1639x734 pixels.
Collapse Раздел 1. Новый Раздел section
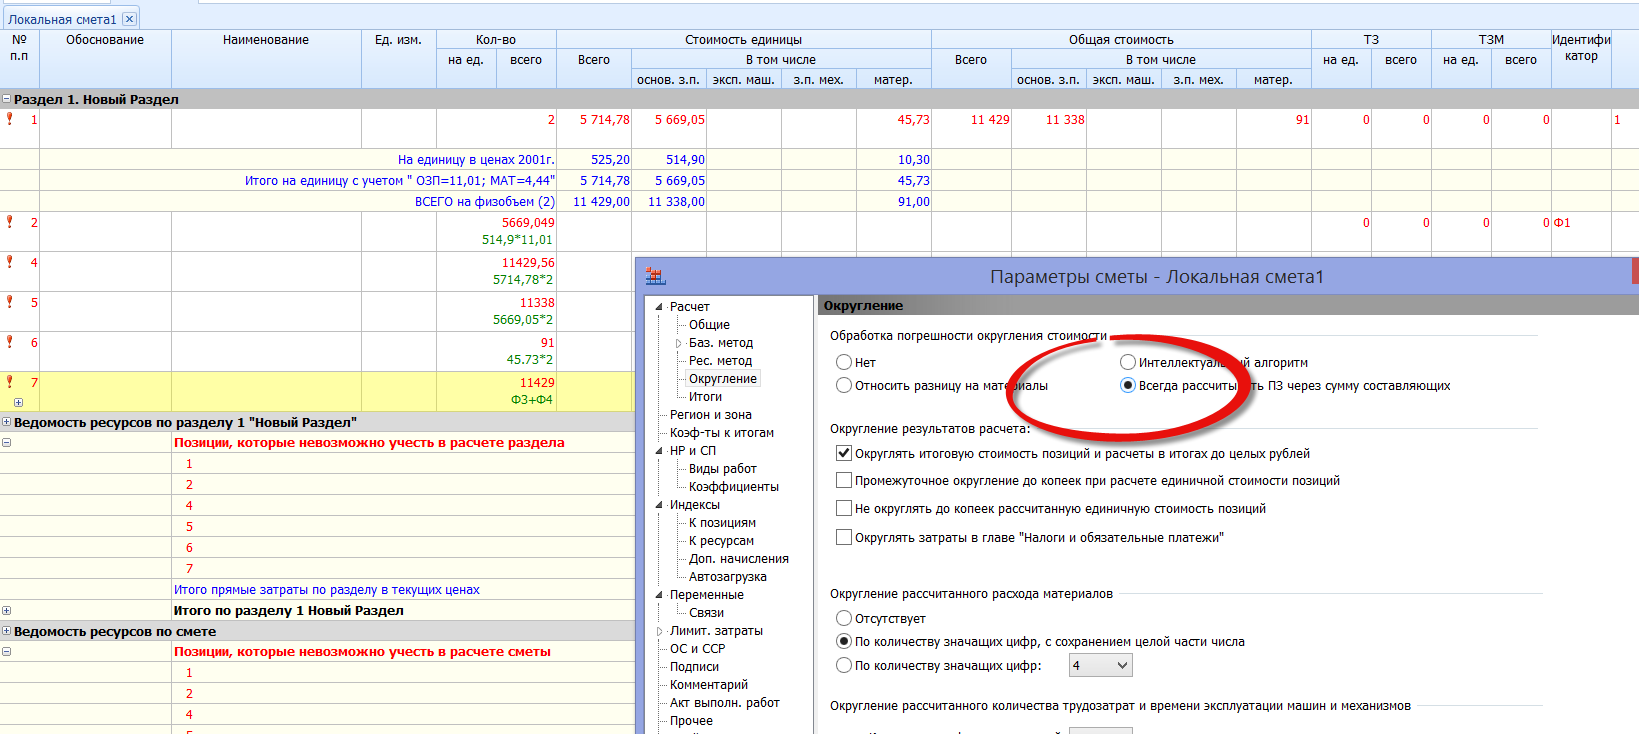coord(7,99)
